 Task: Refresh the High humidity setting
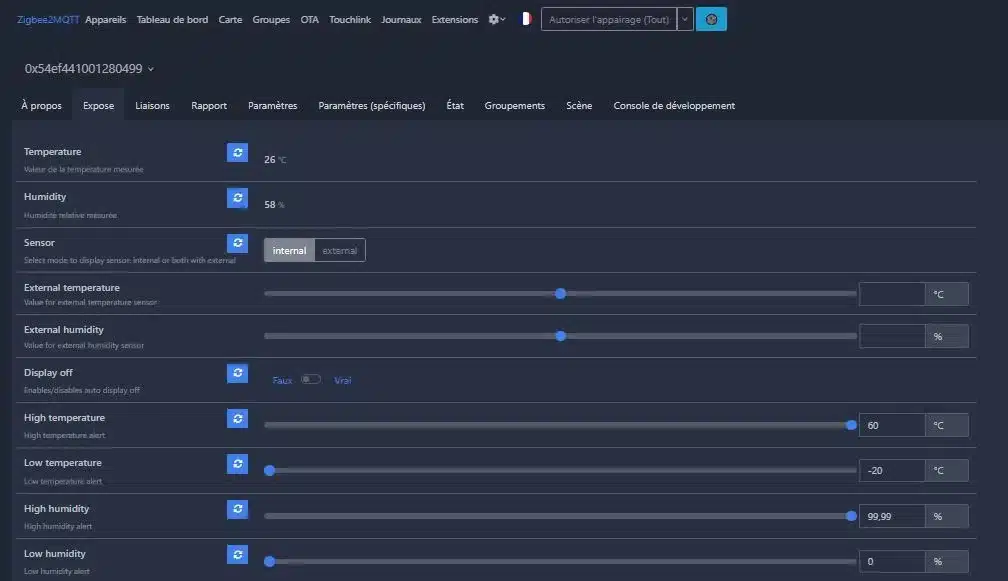pos(237,509)
